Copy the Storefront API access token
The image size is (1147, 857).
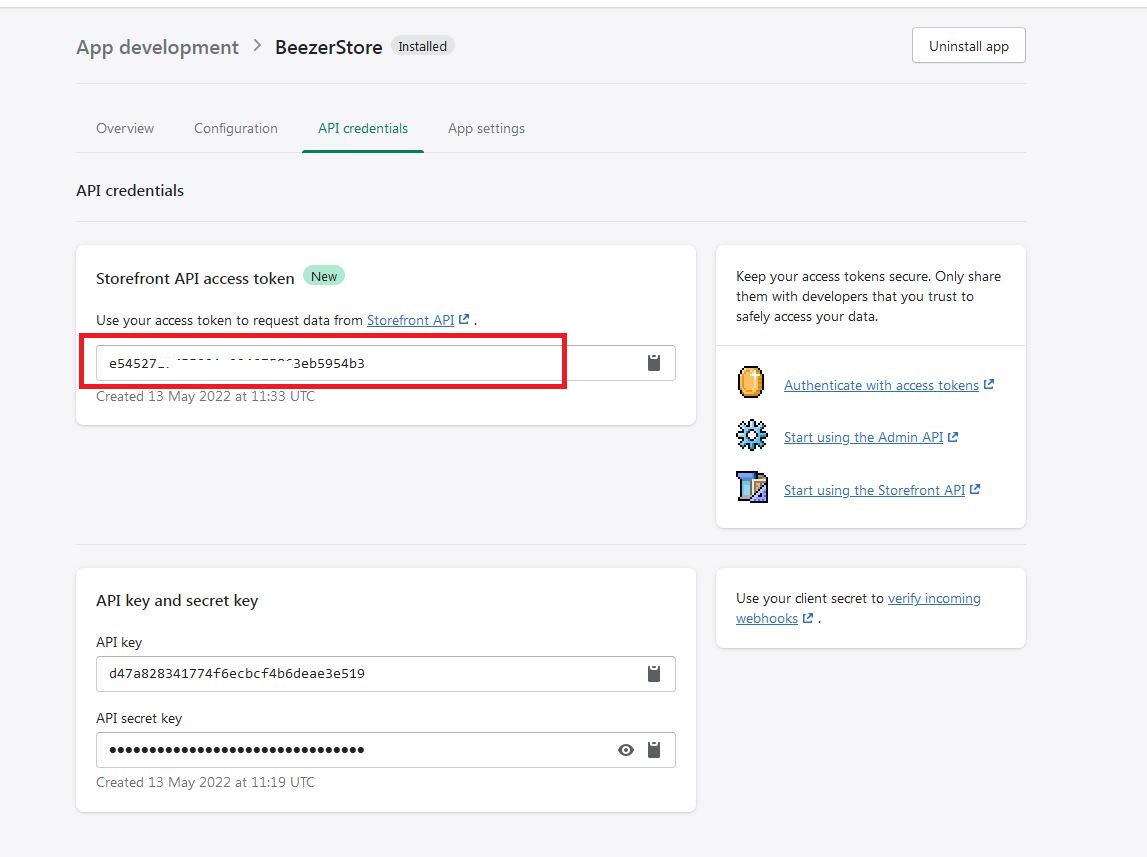pos(654,363)
